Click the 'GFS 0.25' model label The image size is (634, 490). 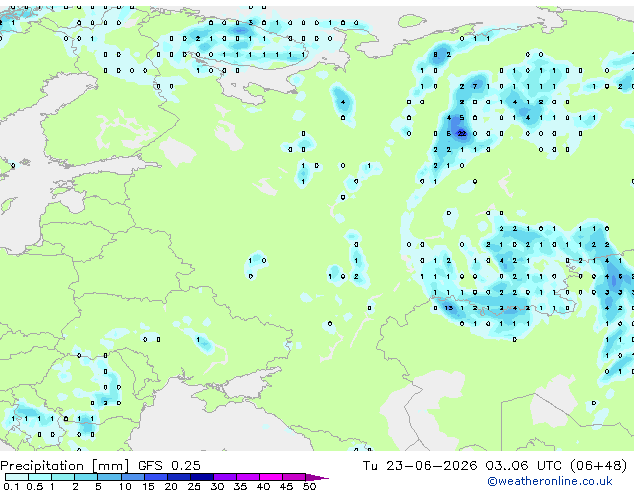click(169, 465)
